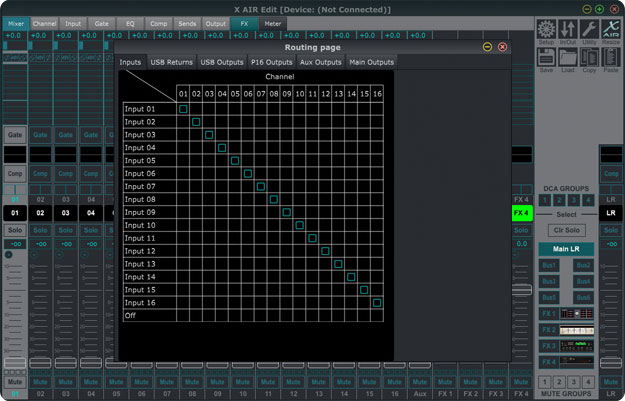Toggle Input 05 to Channel 05 routing
The height and width of the screenshot is (401, 625).
tap(235, 161)
